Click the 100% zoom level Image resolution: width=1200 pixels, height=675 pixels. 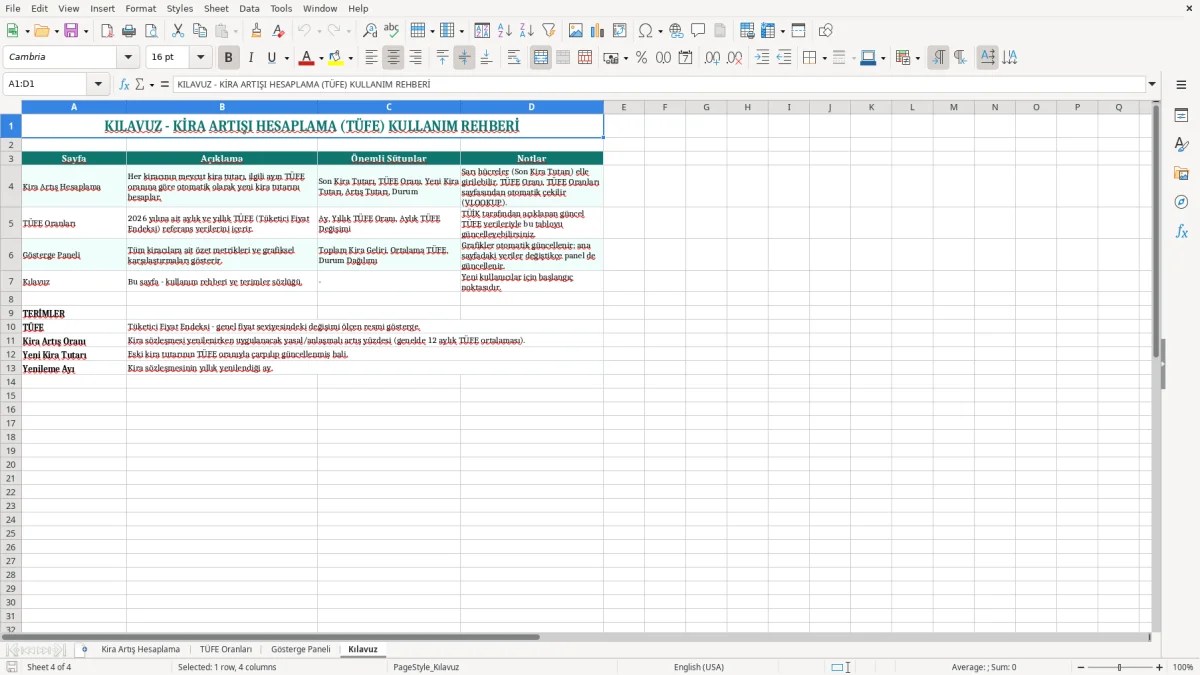(1183, 667)
